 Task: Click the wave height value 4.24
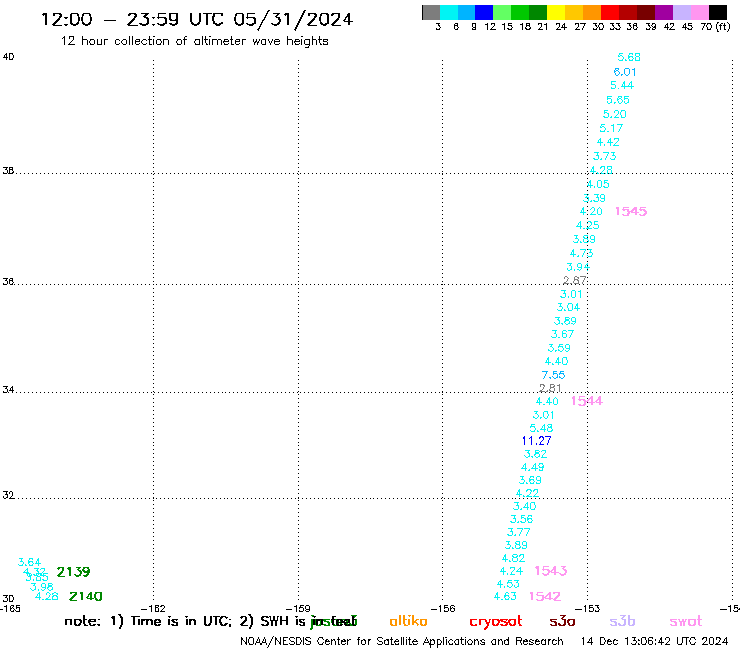511,571
